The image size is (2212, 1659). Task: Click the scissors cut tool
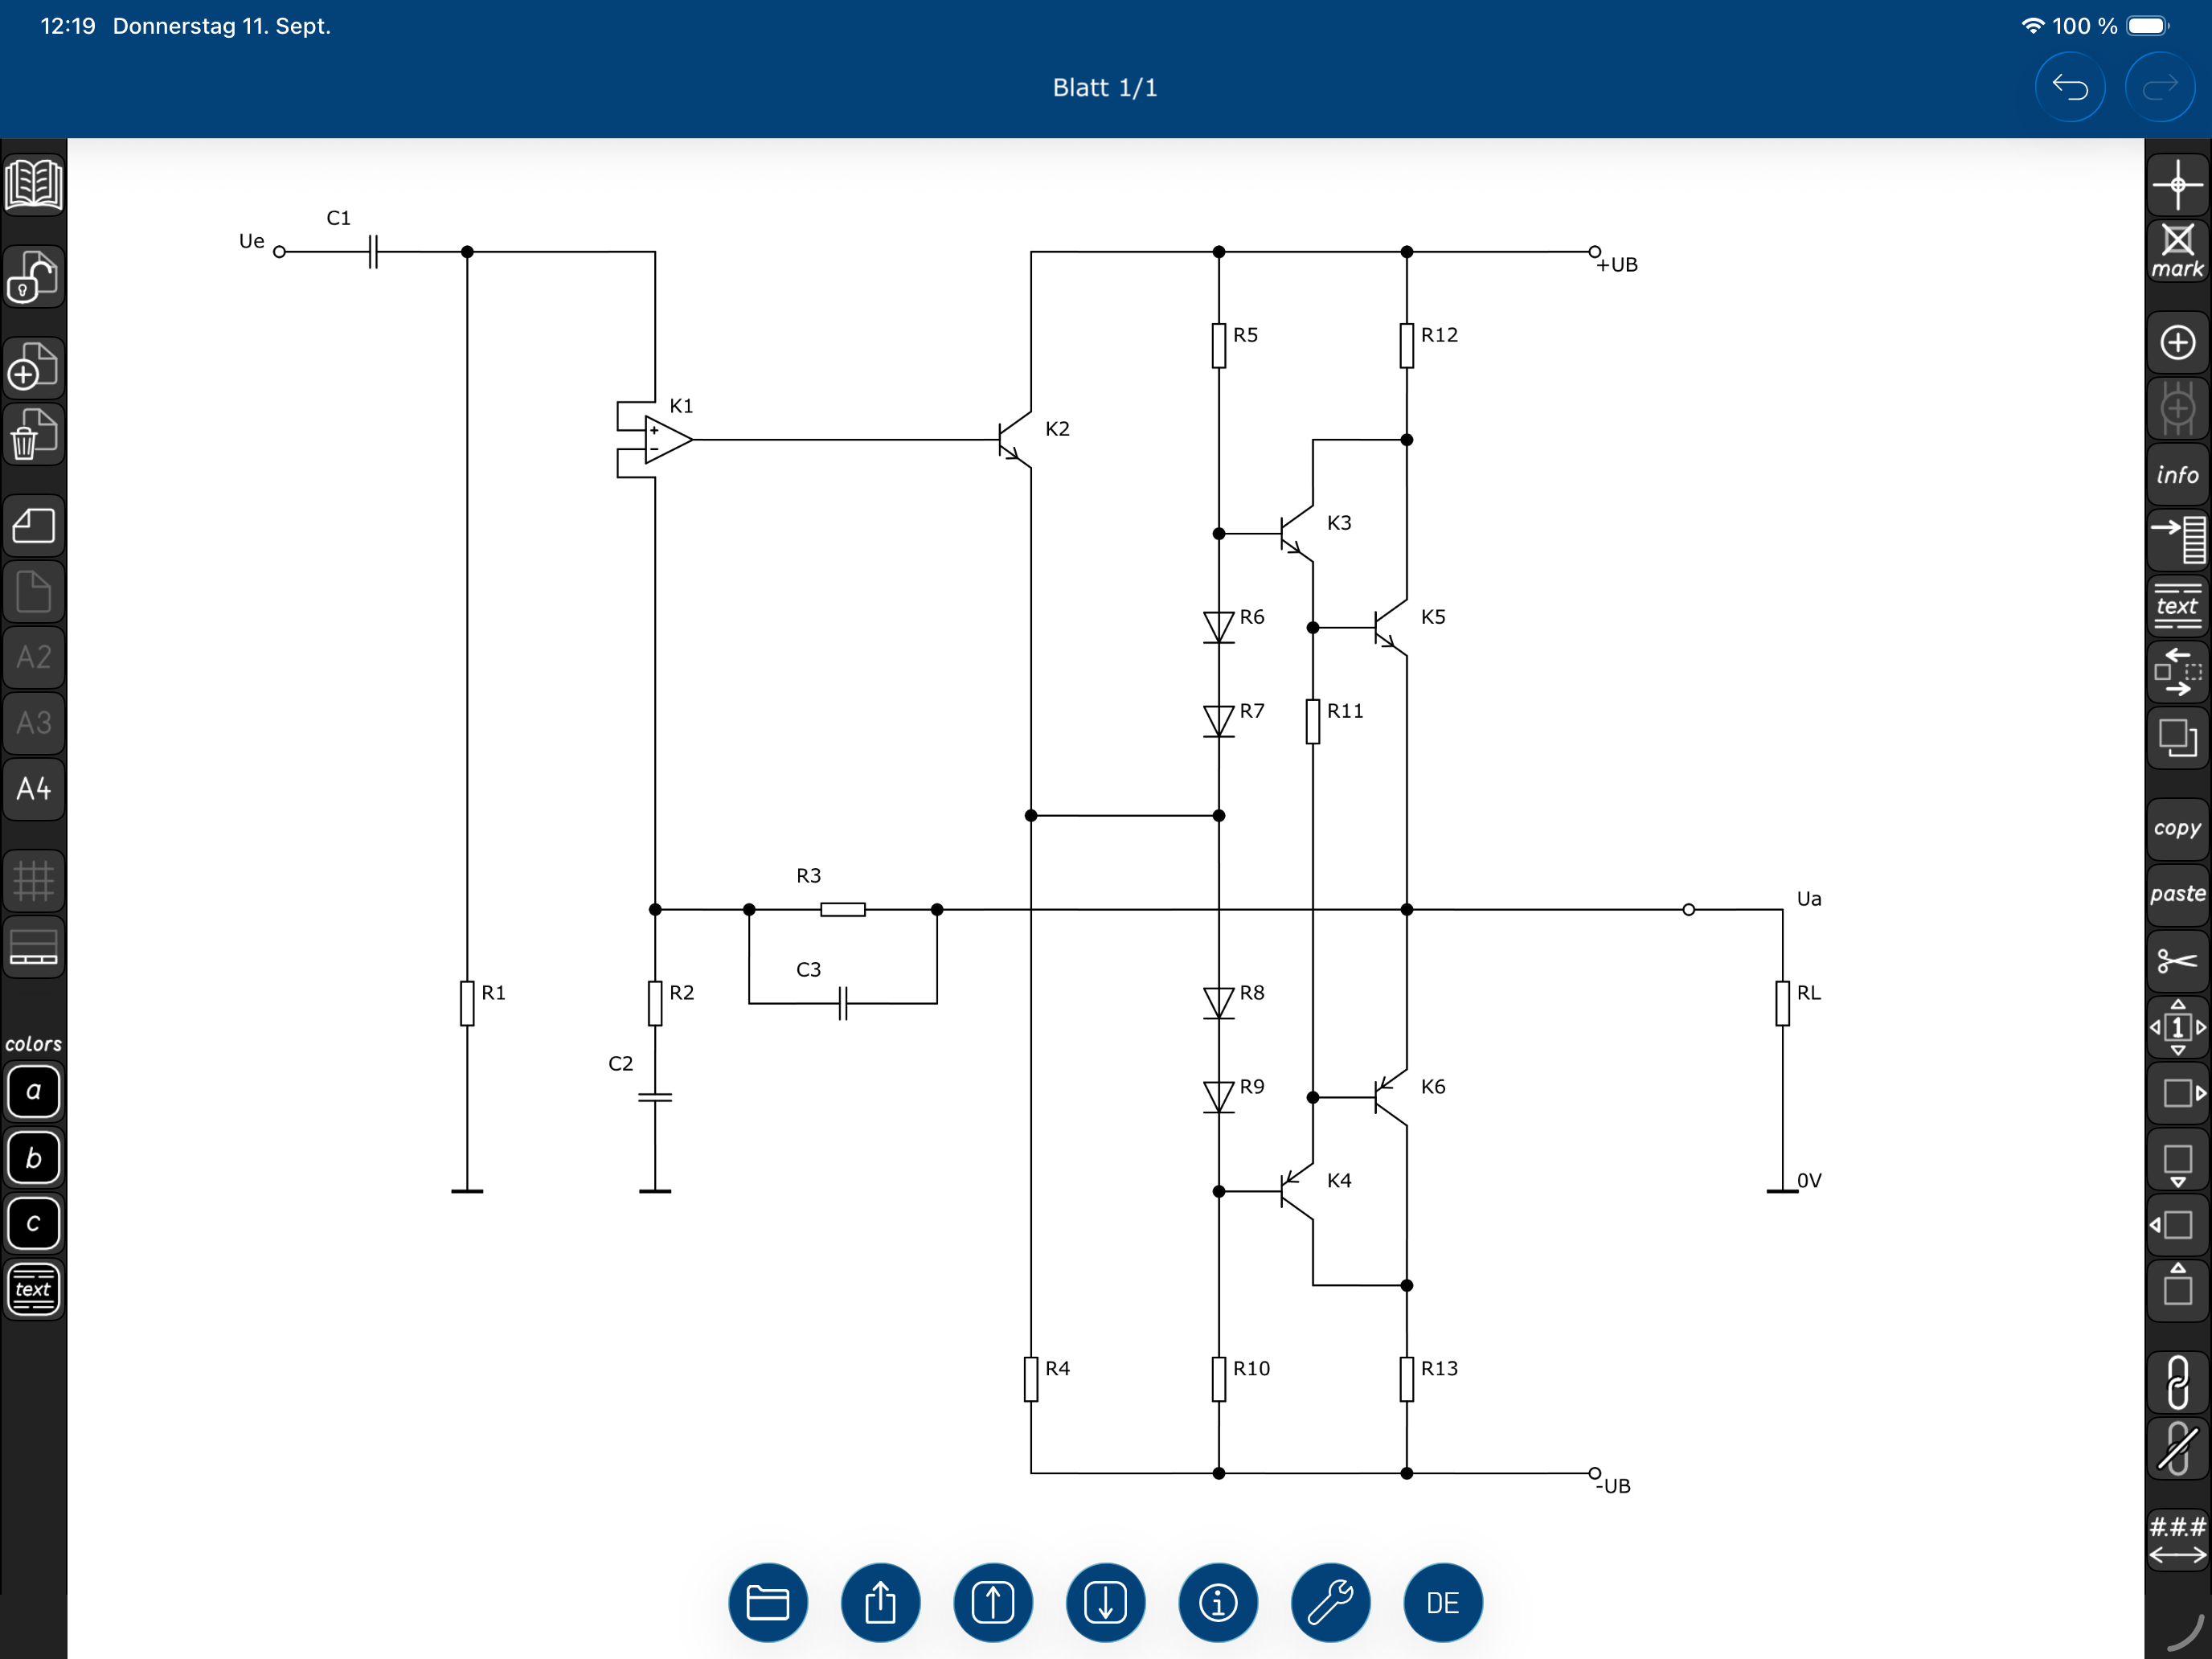pyautogui.click(x=2177, y=961)
